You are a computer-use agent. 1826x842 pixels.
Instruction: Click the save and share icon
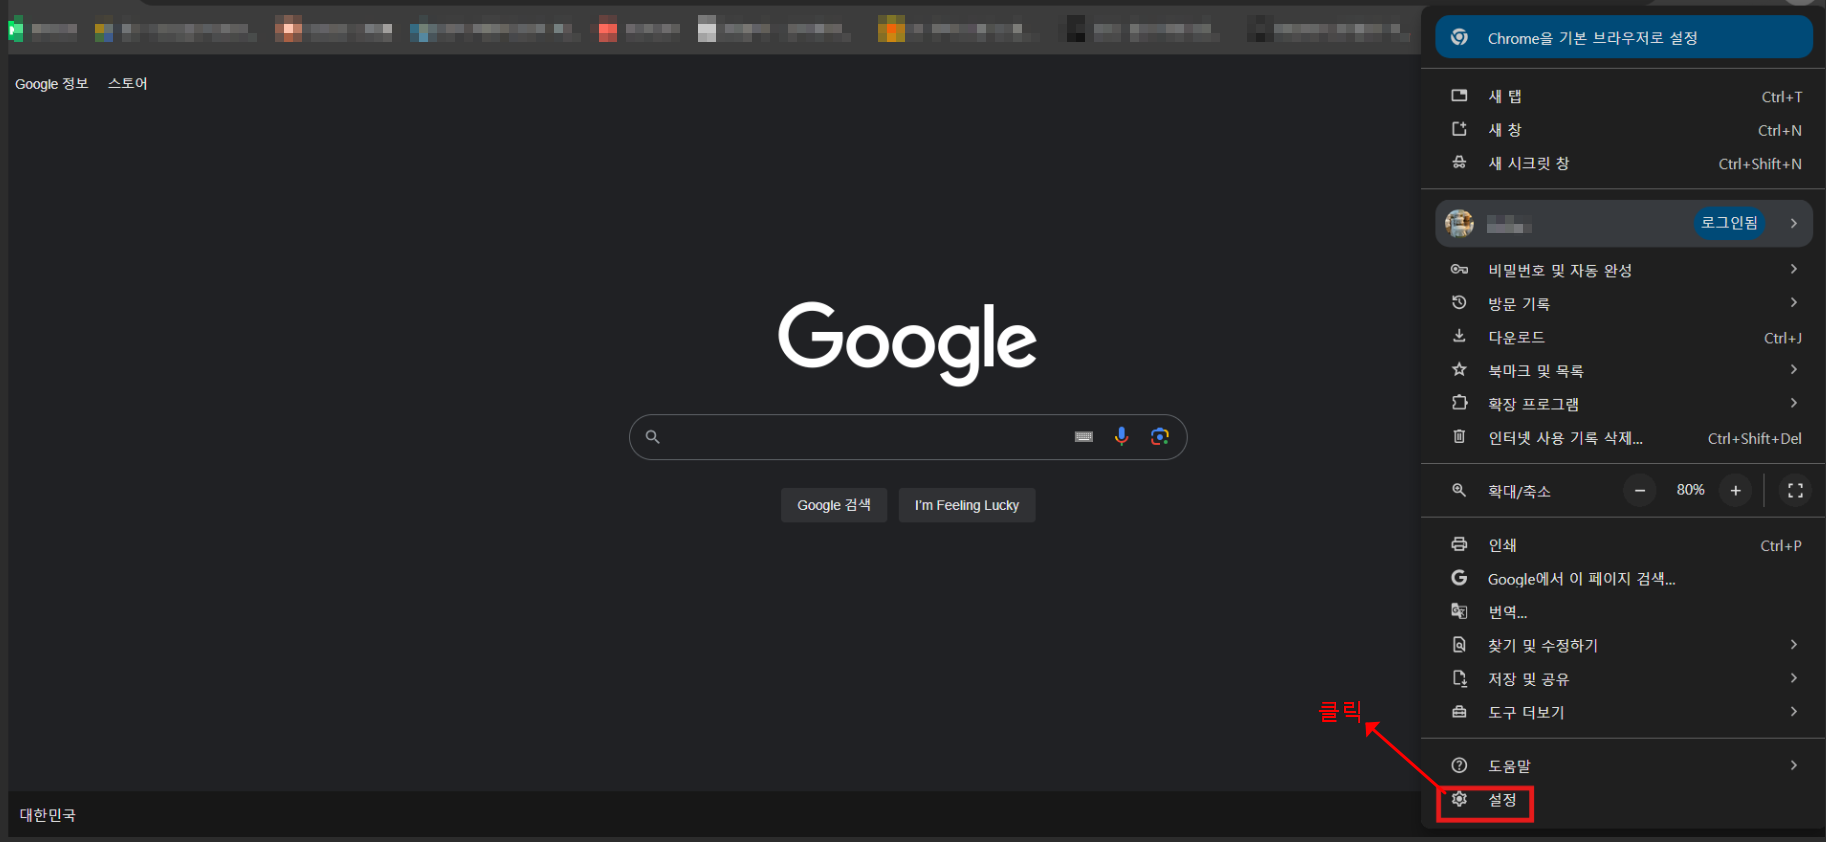[1459, 678]
